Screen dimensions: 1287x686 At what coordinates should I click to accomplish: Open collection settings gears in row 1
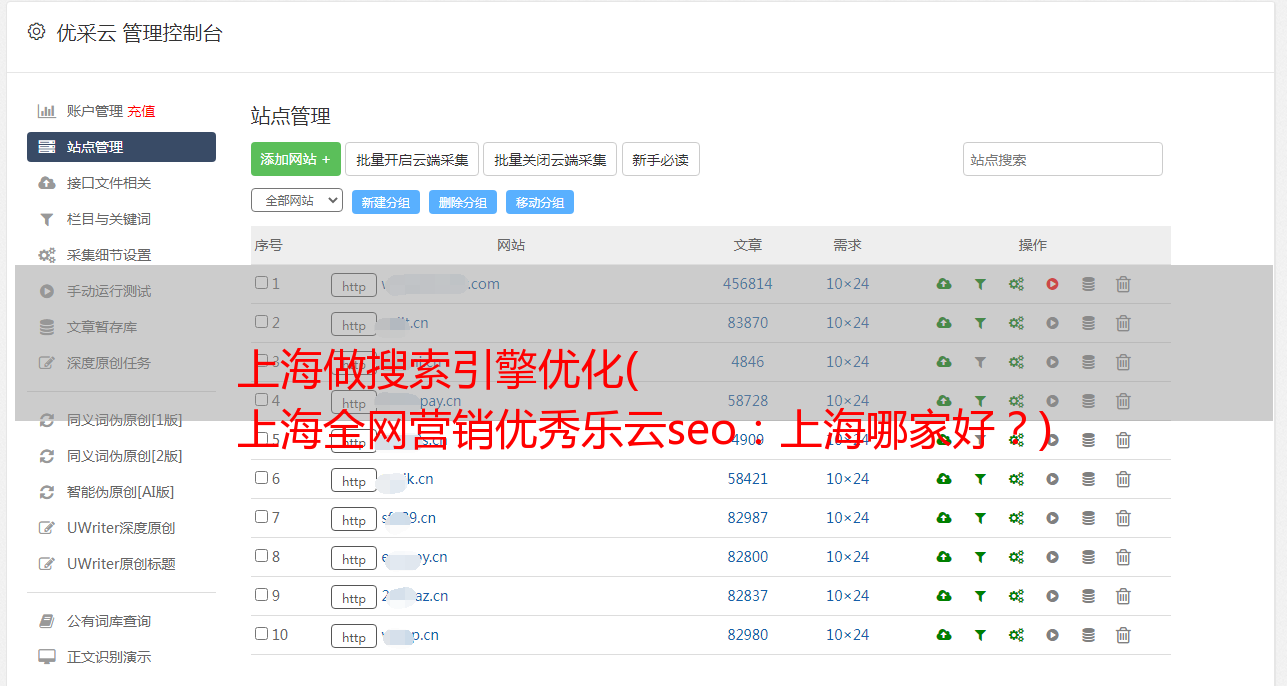pyautogui.click(x=1016, y=284)
